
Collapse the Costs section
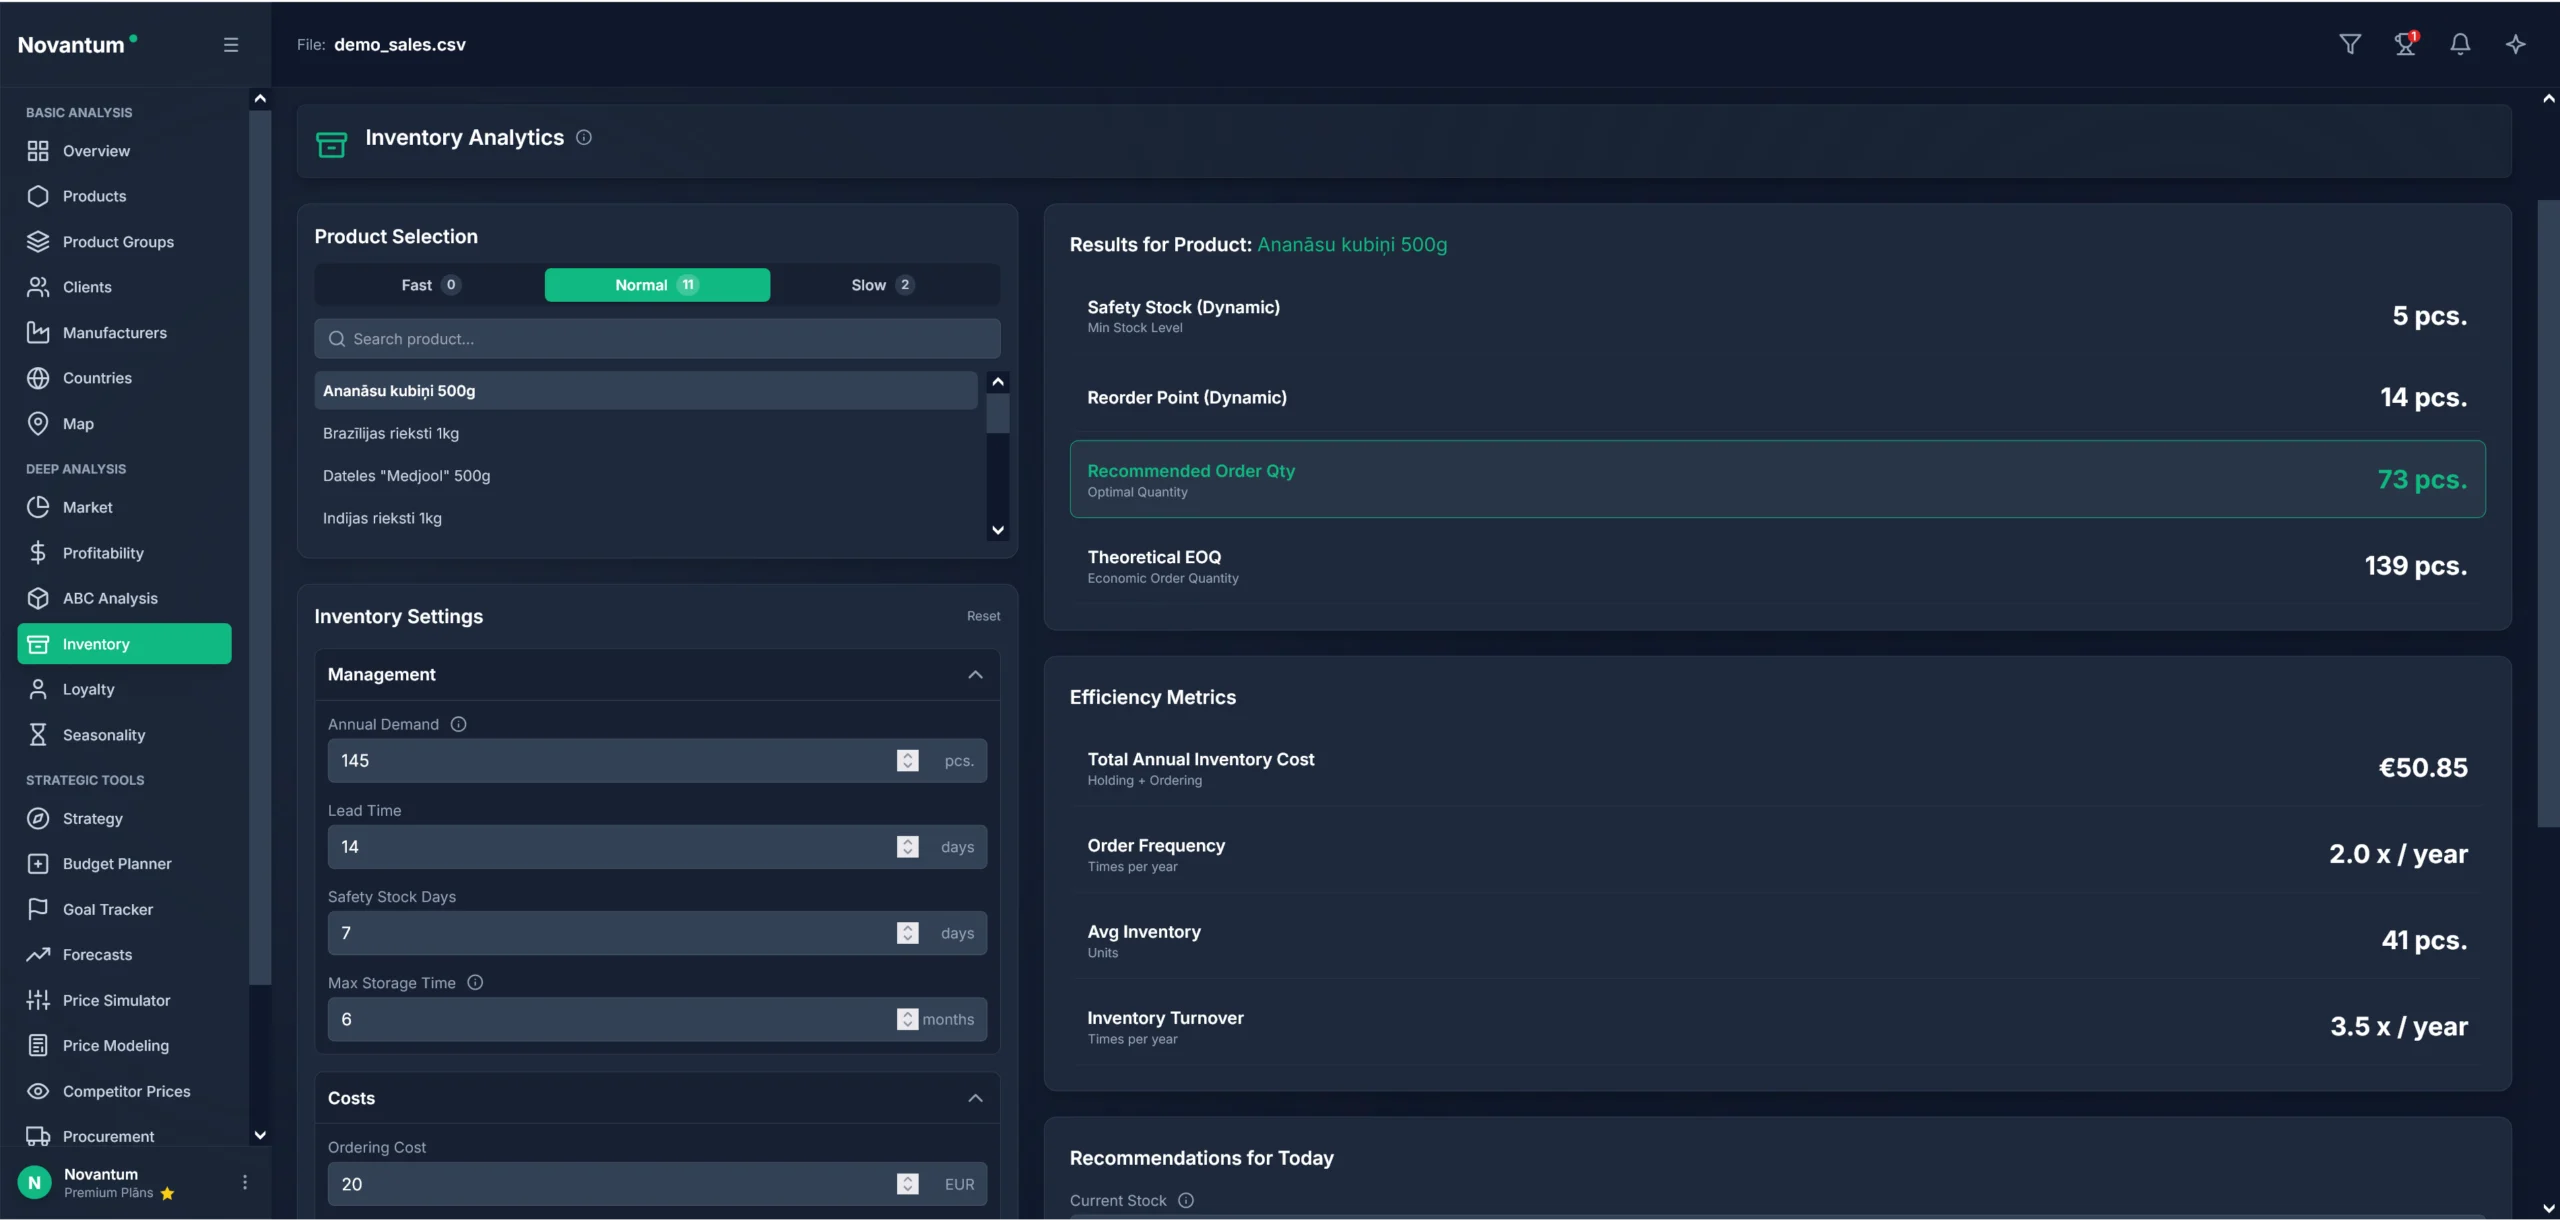tap(975, 1097)
